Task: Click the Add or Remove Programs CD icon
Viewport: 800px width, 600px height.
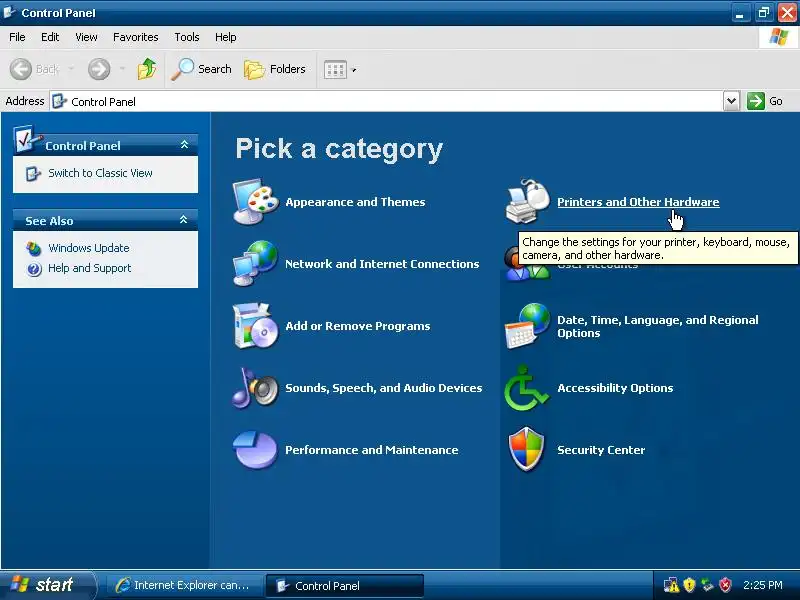Action: [255, 326]
